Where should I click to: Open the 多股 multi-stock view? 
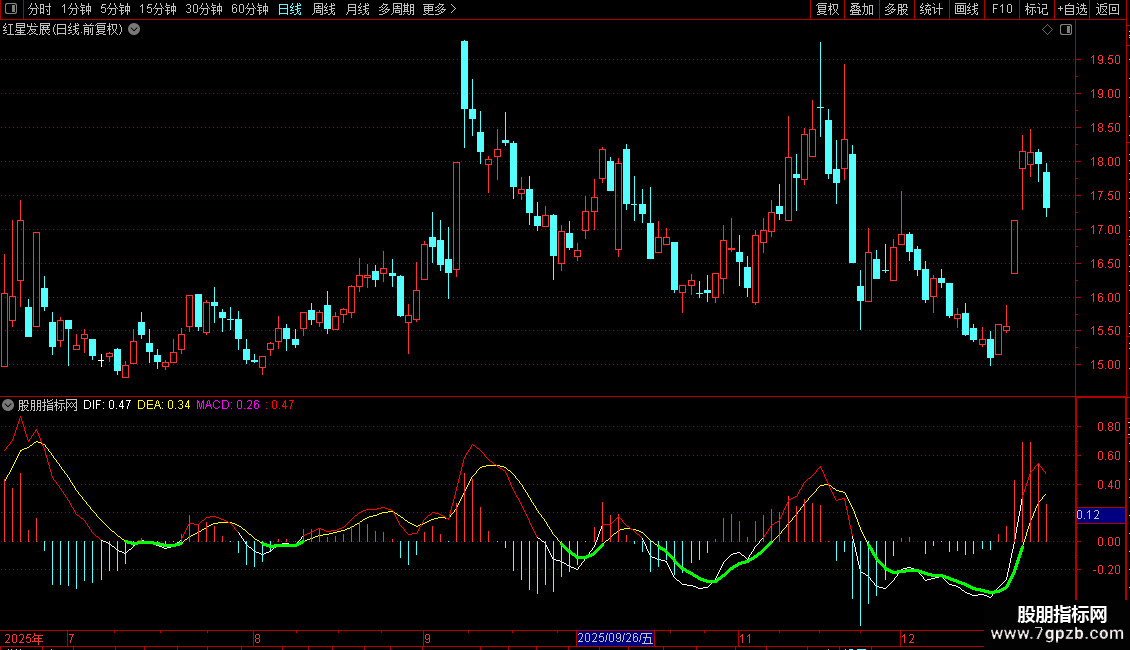896,9
